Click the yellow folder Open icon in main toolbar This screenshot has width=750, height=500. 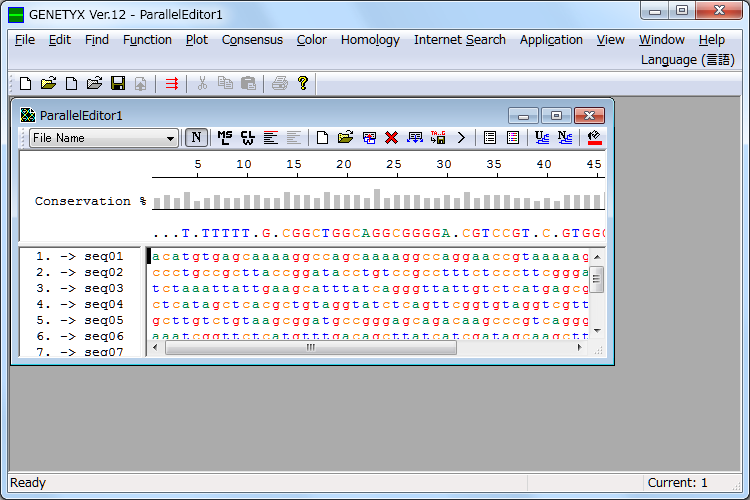(x=48, y=83)
